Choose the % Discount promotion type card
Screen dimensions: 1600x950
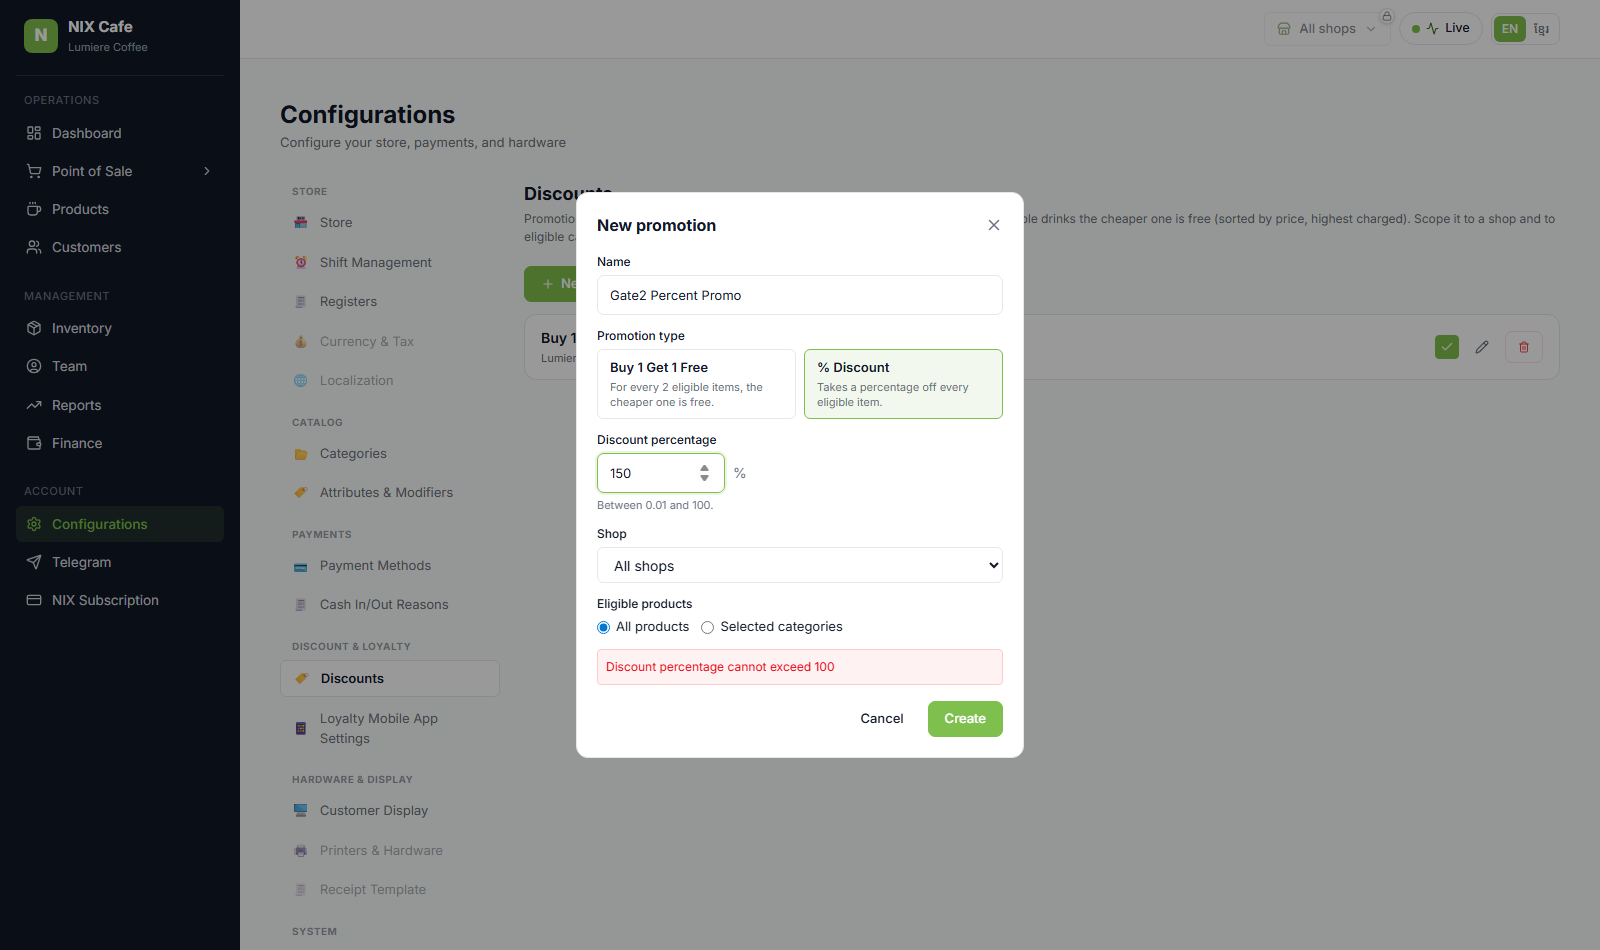903,384
